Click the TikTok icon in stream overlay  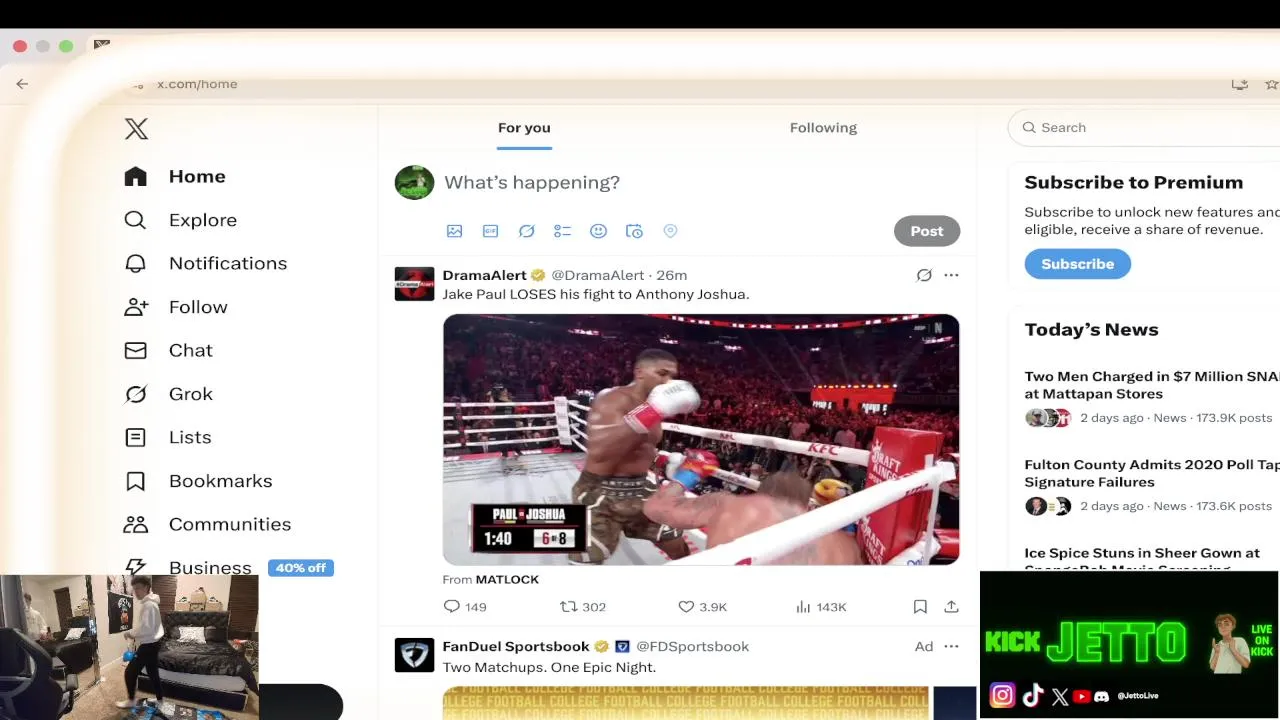[x=1033, y=696]
